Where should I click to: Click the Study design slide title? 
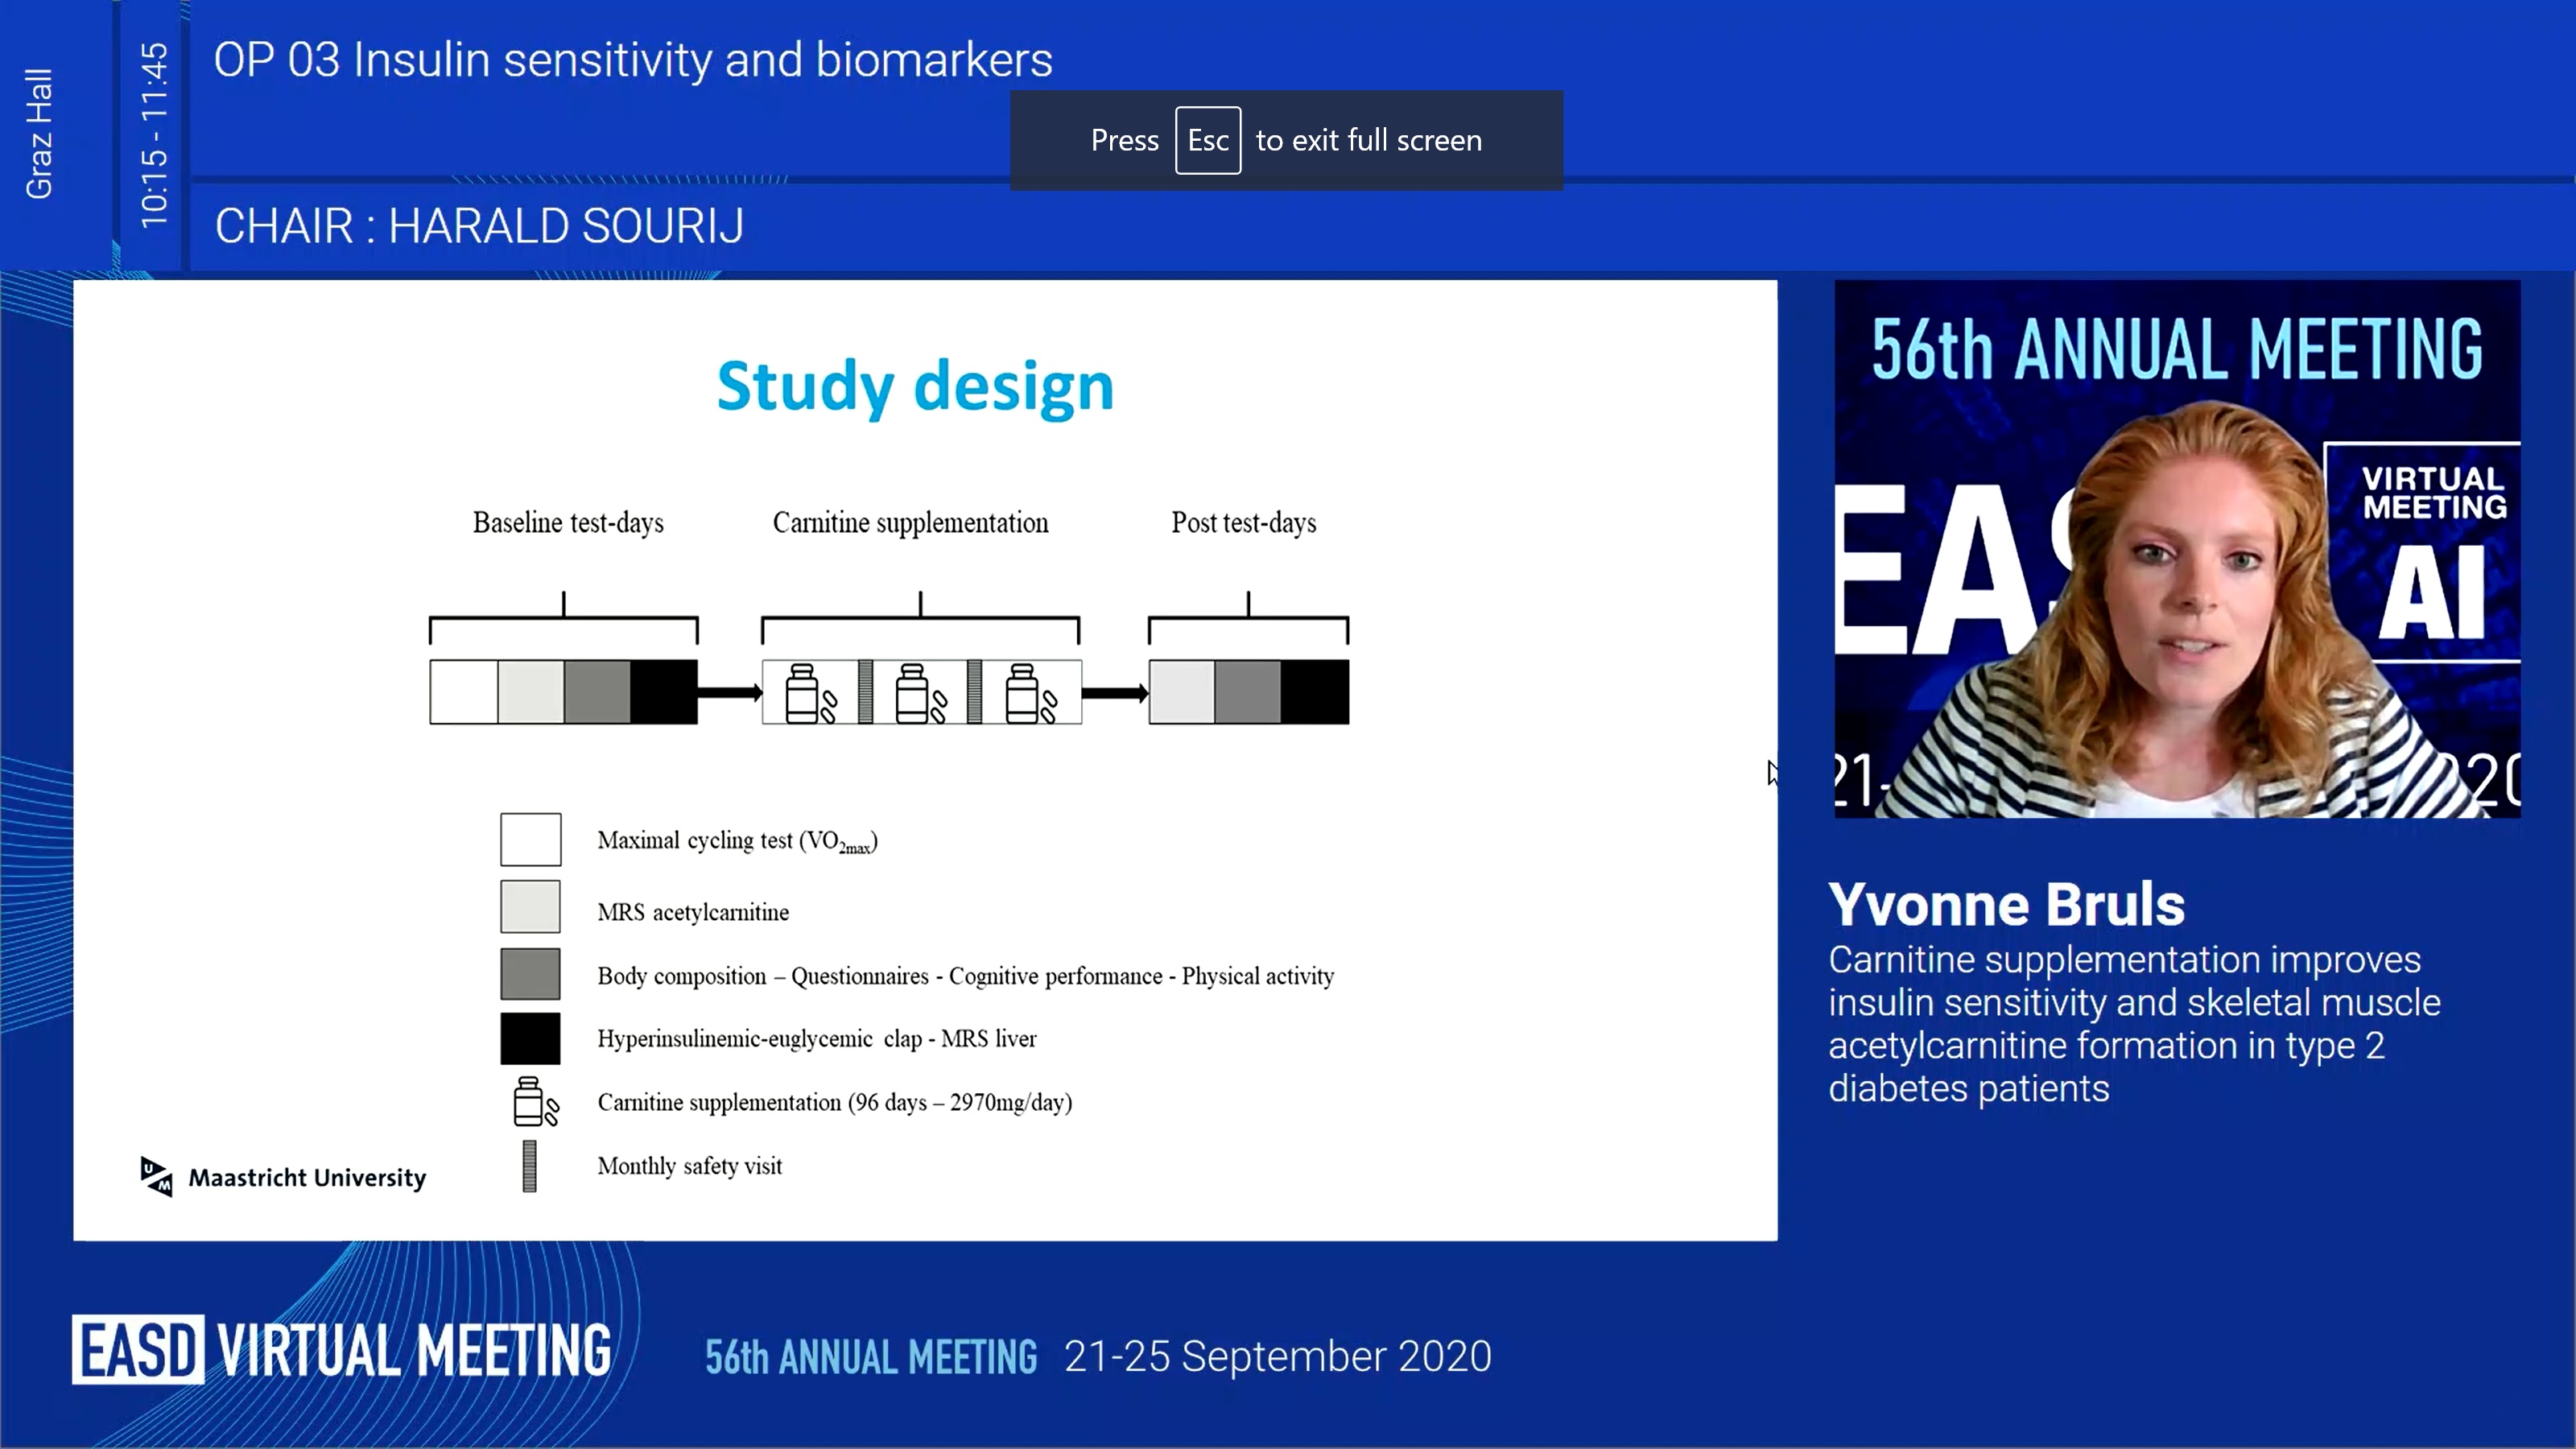(x=915, y=386)
